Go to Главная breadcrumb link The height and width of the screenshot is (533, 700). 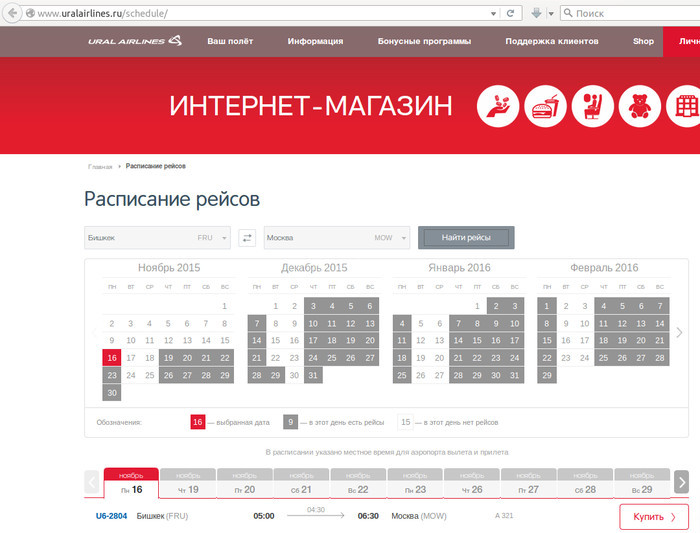tap(100, 166)
